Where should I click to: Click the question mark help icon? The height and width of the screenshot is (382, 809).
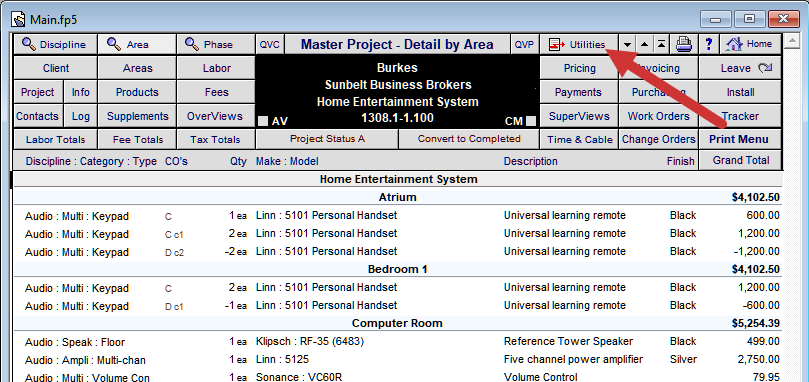(709, 44)
